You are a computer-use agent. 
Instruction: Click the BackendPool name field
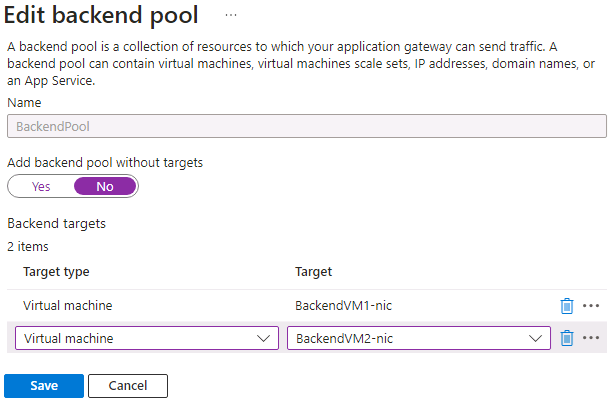(307, 126)
